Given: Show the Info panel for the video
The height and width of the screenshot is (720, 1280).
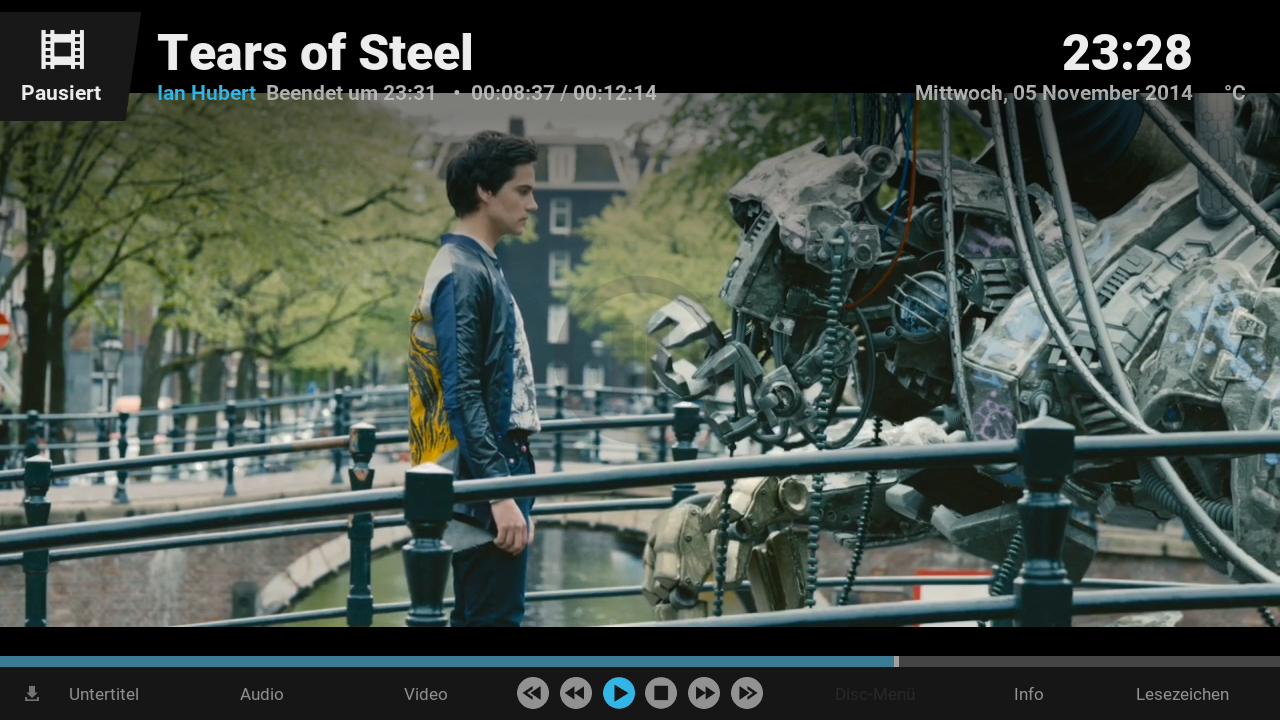Looking at the screenshot, I should click(x=1029, y=694).
